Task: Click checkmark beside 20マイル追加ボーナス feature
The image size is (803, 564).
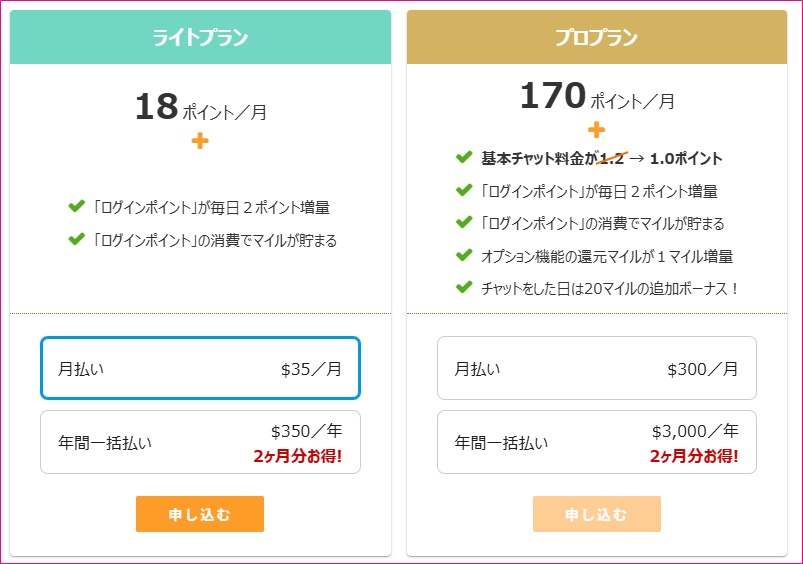Action: (x=463, y=287)
